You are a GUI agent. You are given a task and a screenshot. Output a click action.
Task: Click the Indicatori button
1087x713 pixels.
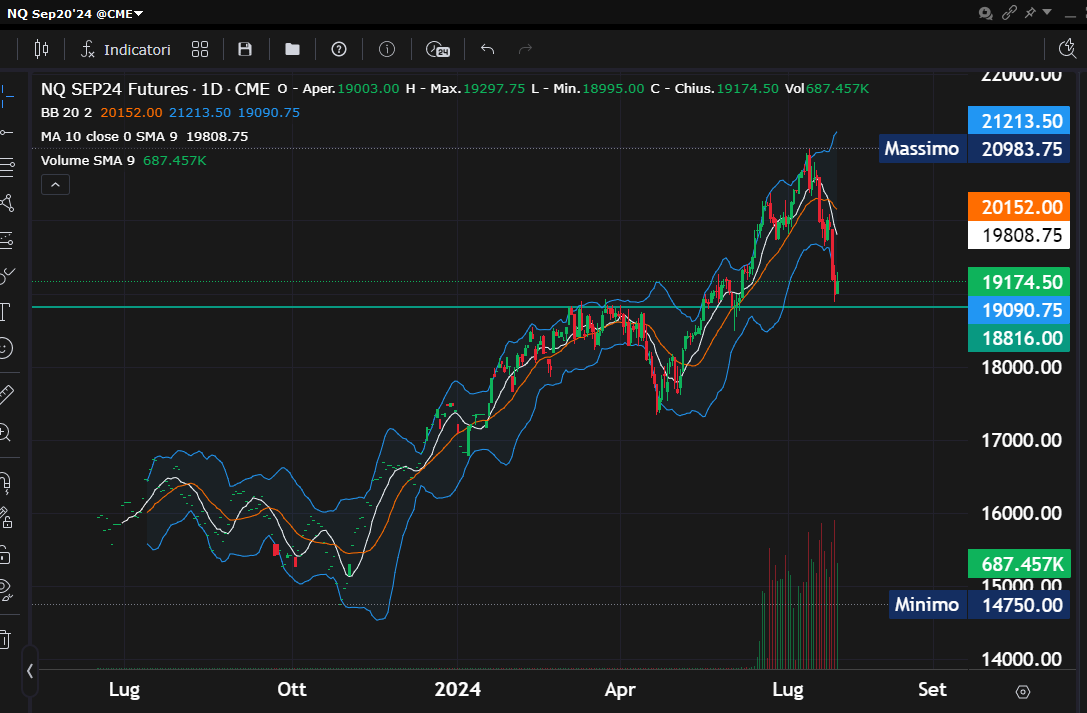(126, 49)
